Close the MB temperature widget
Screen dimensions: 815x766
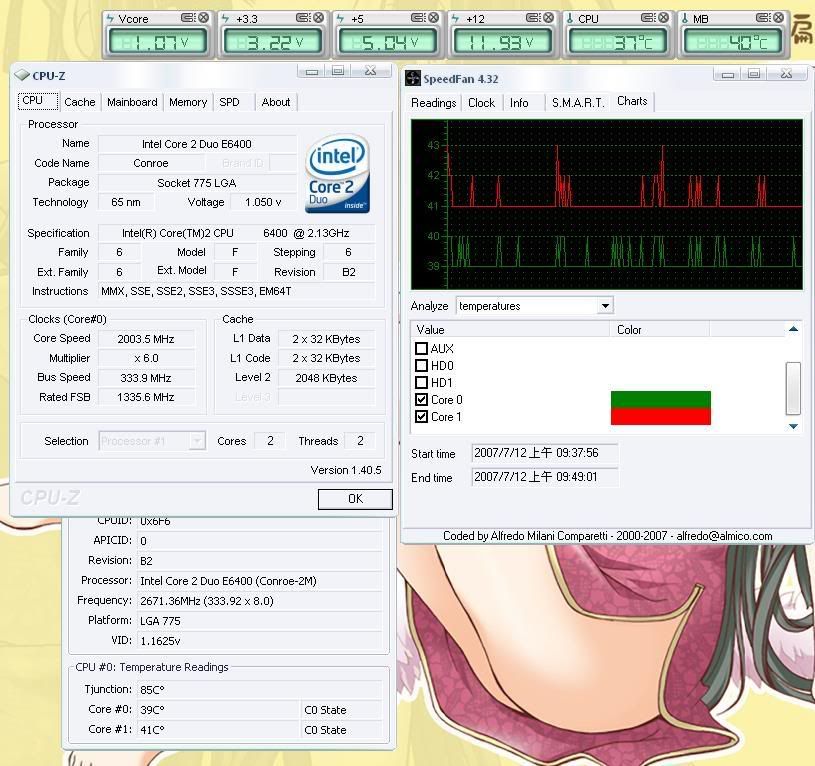(775, 18)
